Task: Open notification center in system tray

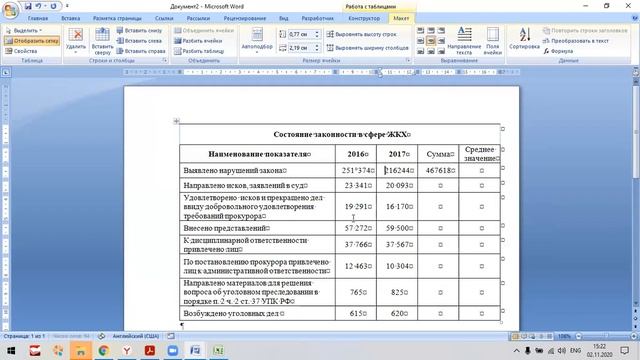Action: (x=624, y=351)
